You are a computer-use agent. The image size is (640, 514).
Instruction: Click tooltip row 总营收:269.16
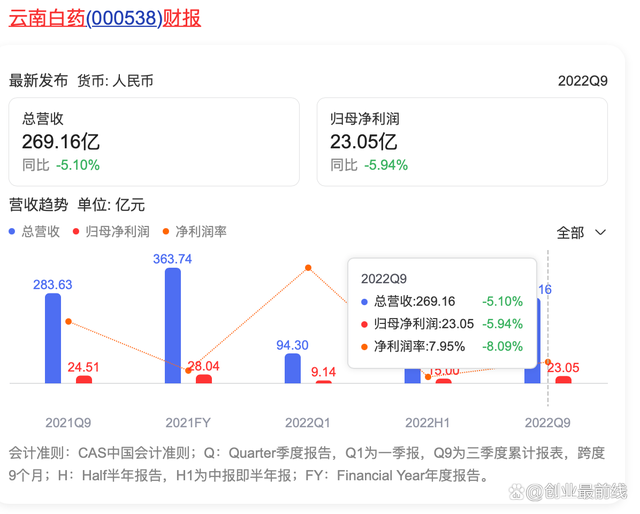pyautogui.click(x=442, y=301)
